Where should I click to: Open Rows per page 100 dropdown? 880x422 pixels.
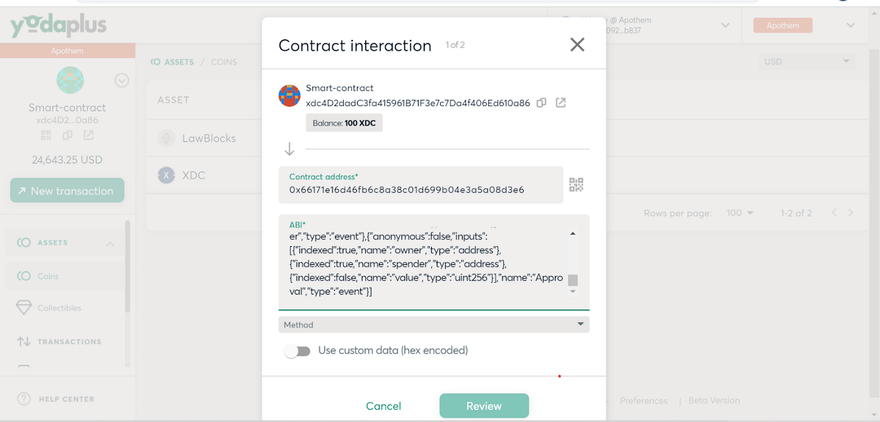pyautogui.click(x=741, y=213)
